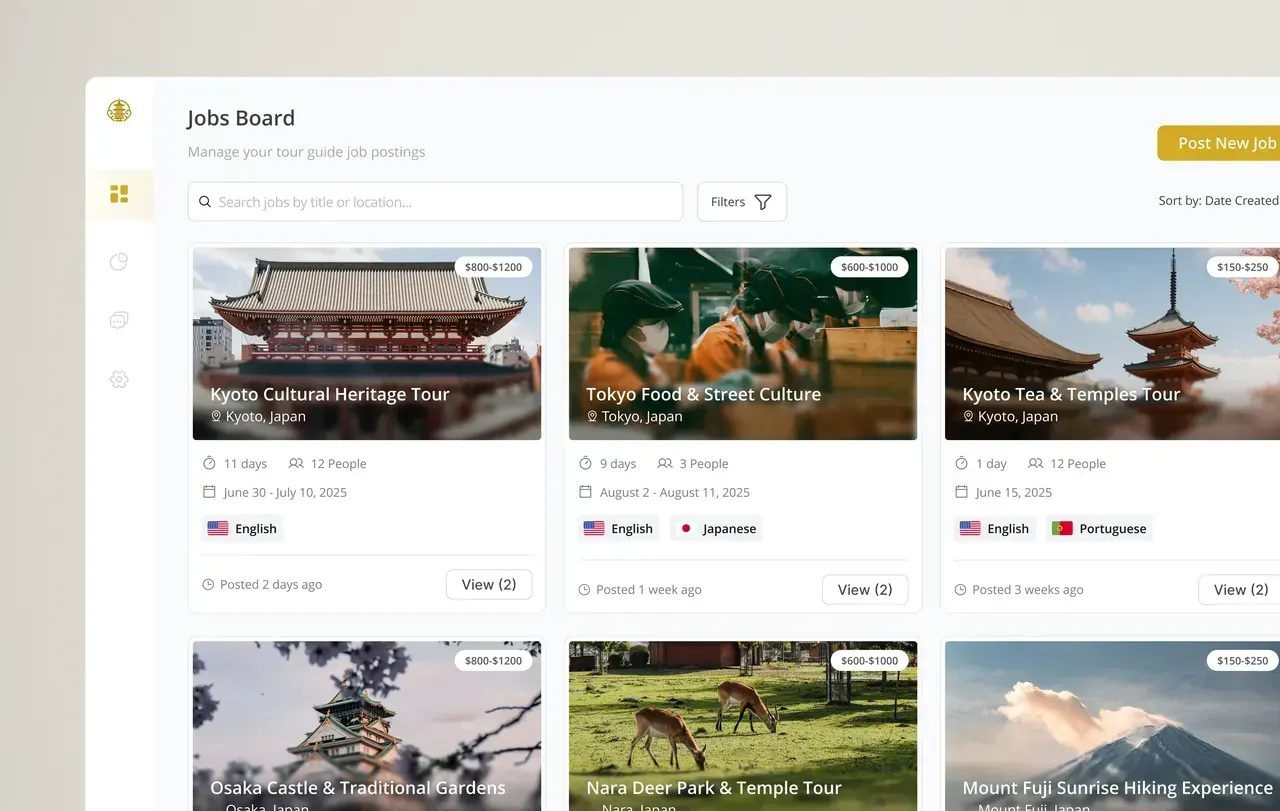1280x811 pixels.
Task: Open the Tokyo Food & Street Culture thumbnail
Action: [x=743, y=344]
